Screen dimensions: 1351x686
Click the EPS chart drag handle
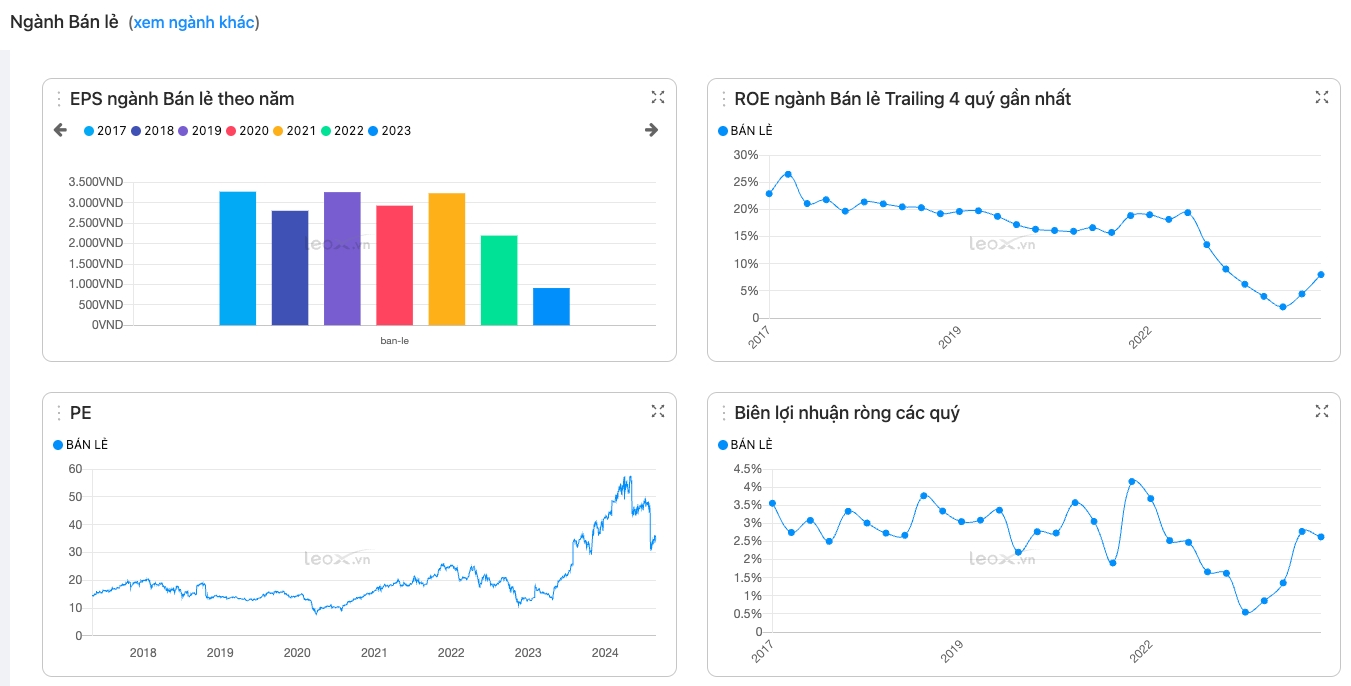[x=59, y=99]
